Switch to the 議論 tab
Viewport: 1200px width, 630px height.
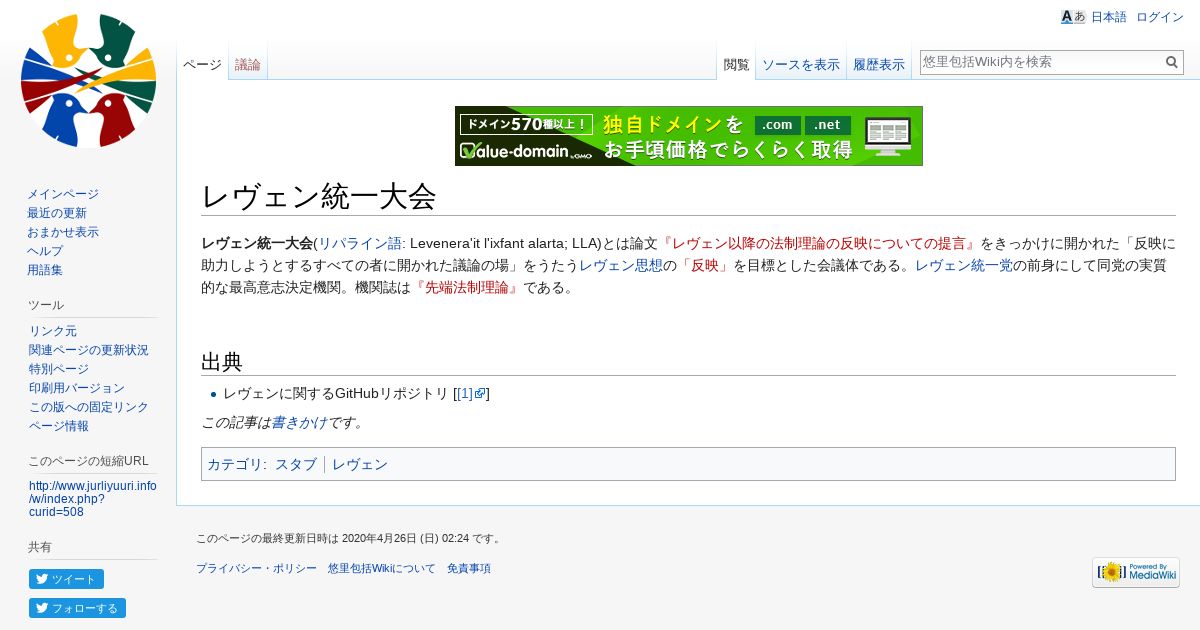[x=248, y=65]
